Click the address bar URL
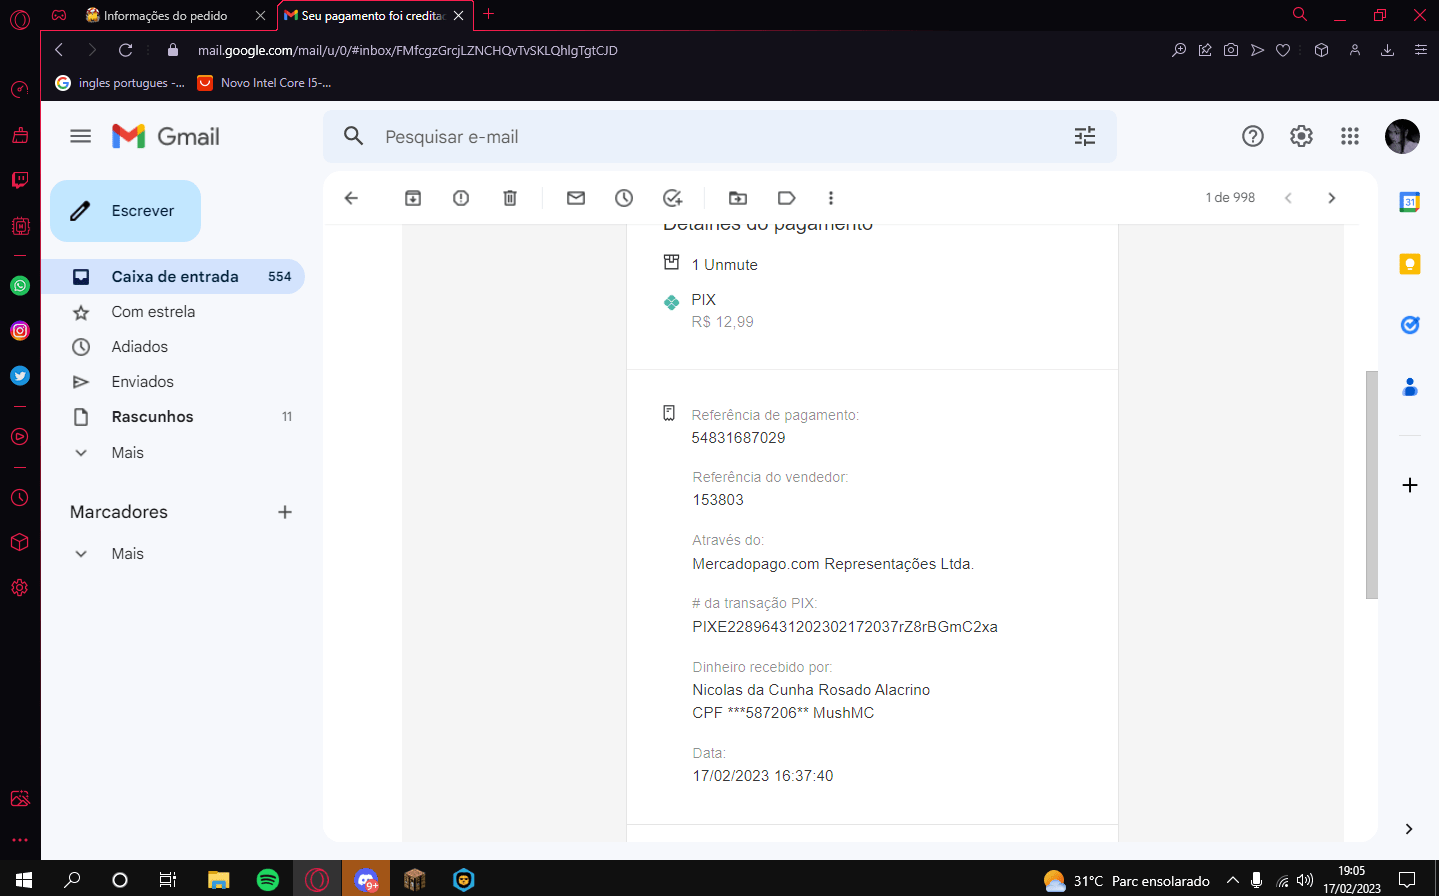This screenshot has width=1439, height=896. pyautogui.click(x=408, y=50)
